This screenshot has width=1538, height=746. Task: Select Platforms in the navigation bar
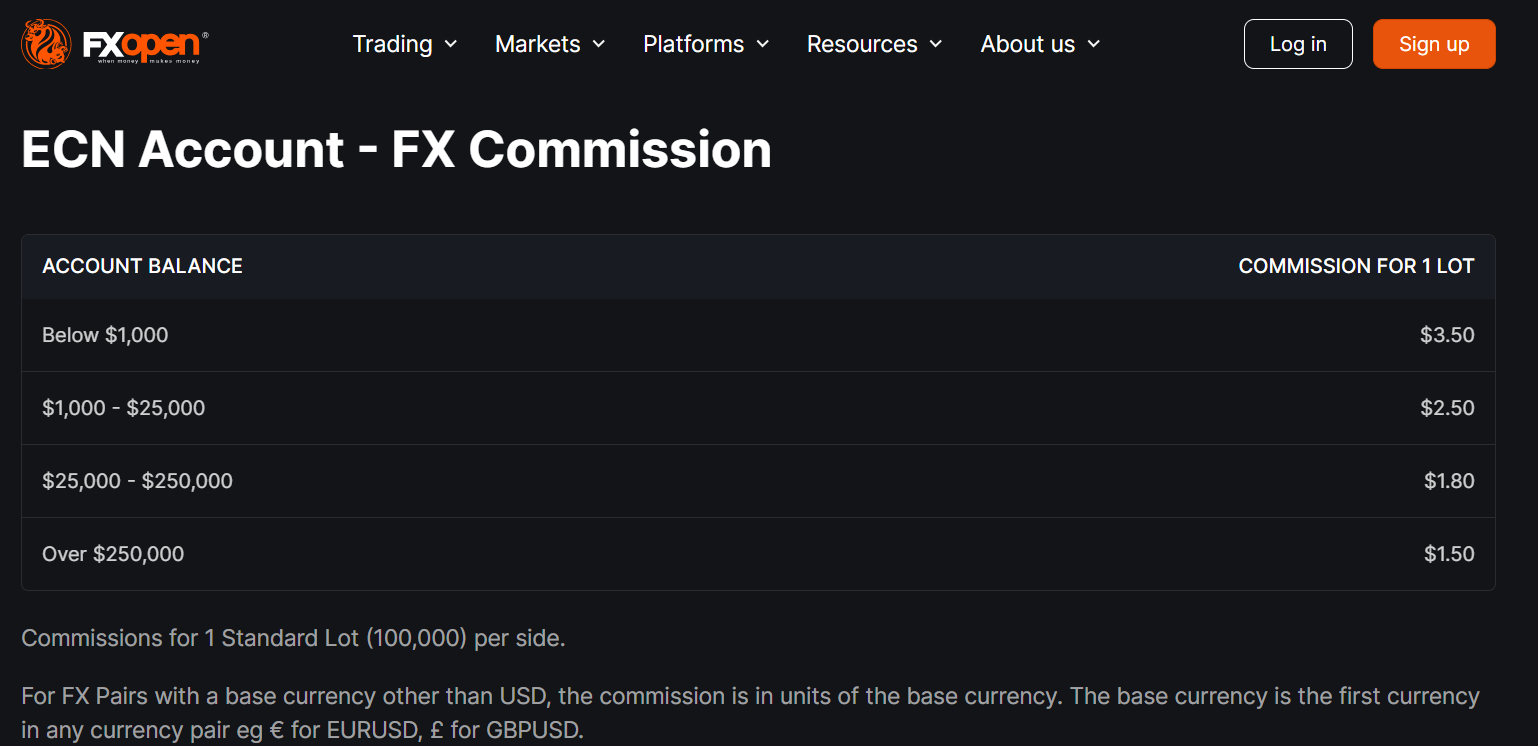(x=693, y=44)
